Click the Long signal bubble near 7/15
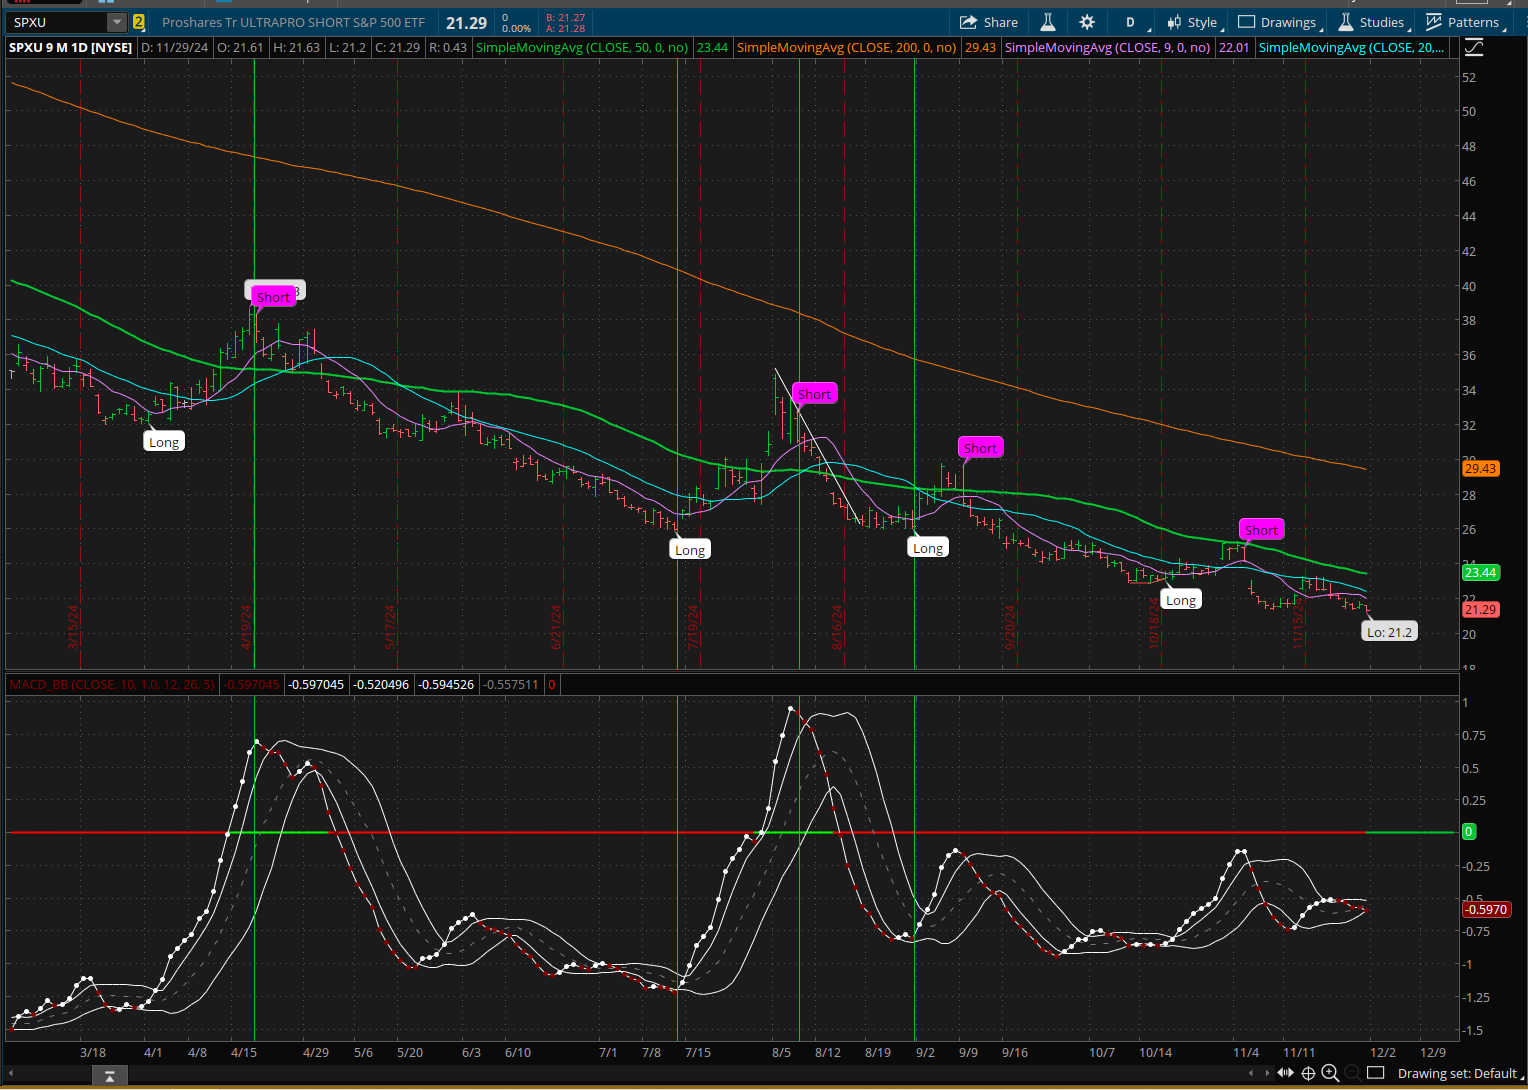 click(x=690, y=550)
